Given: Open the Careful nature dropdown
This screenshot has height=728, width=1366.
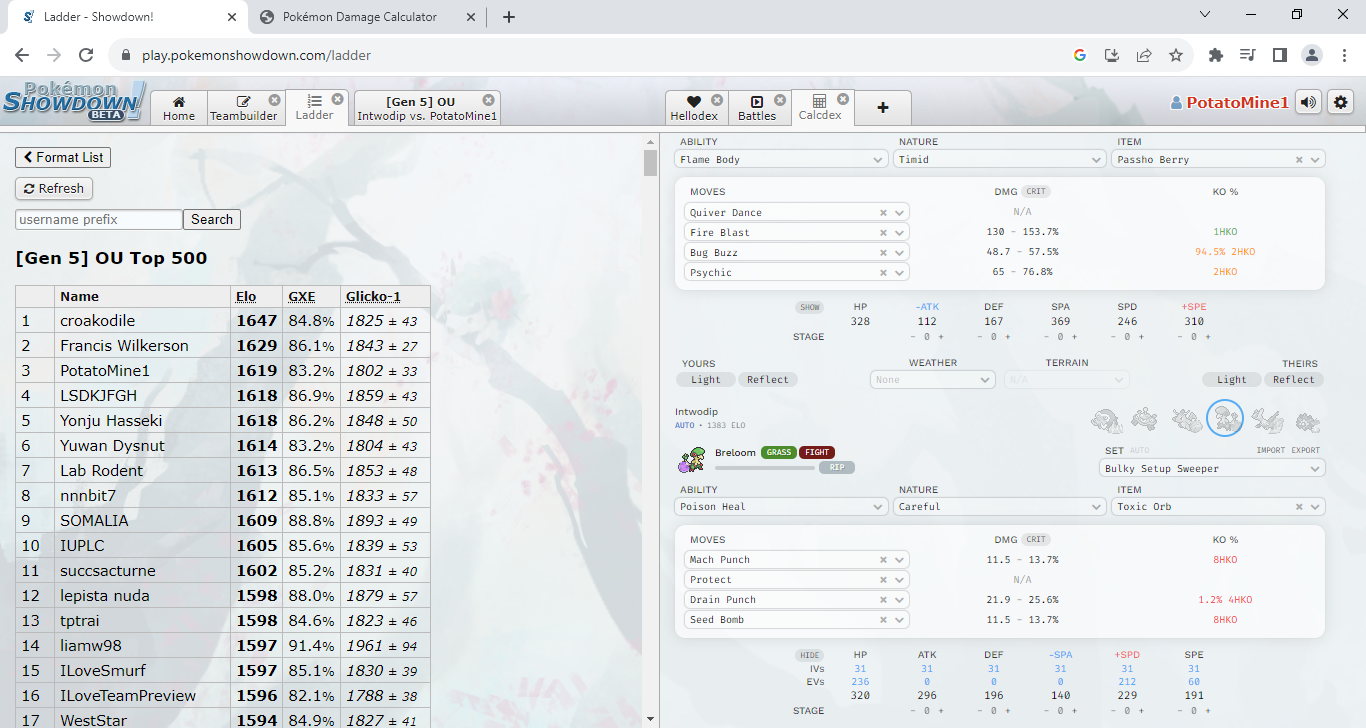Looking at the screenshot, I should 1000,506.
